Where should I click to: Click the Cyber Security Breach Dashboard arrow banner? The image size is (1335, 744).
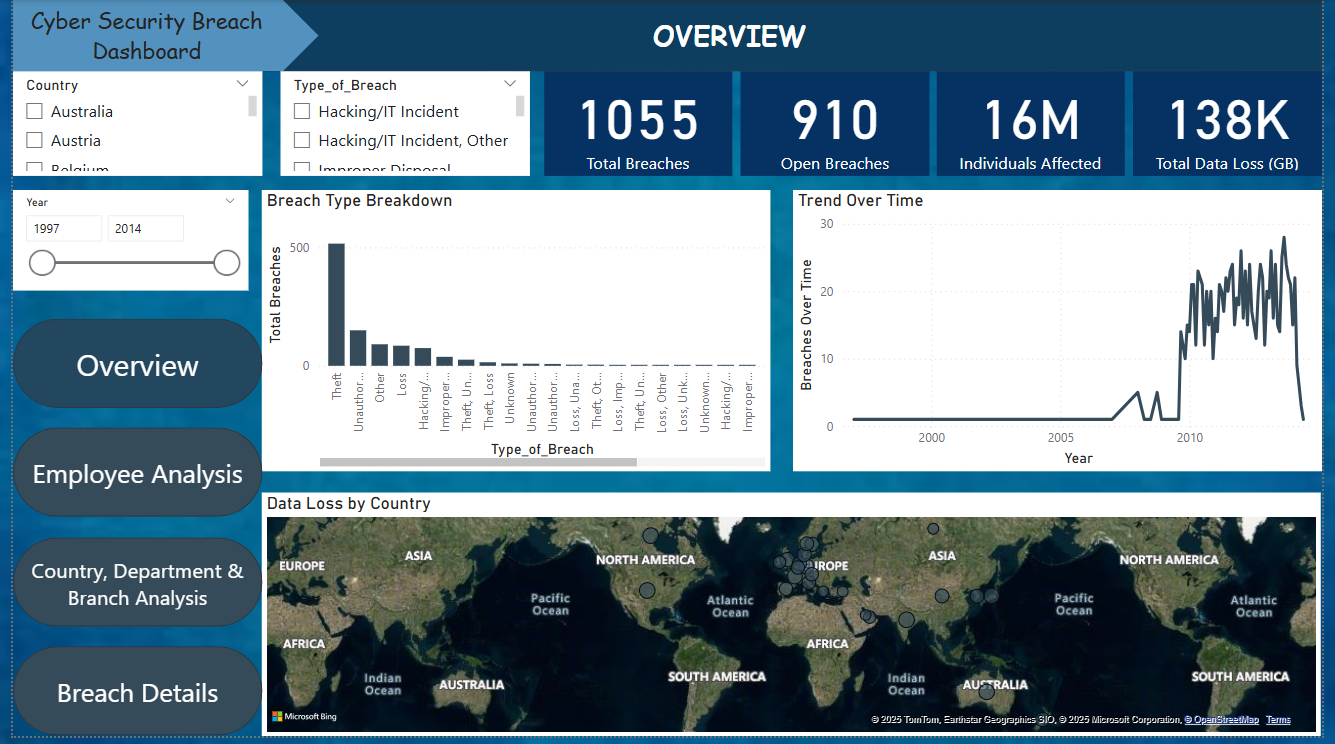160,36
